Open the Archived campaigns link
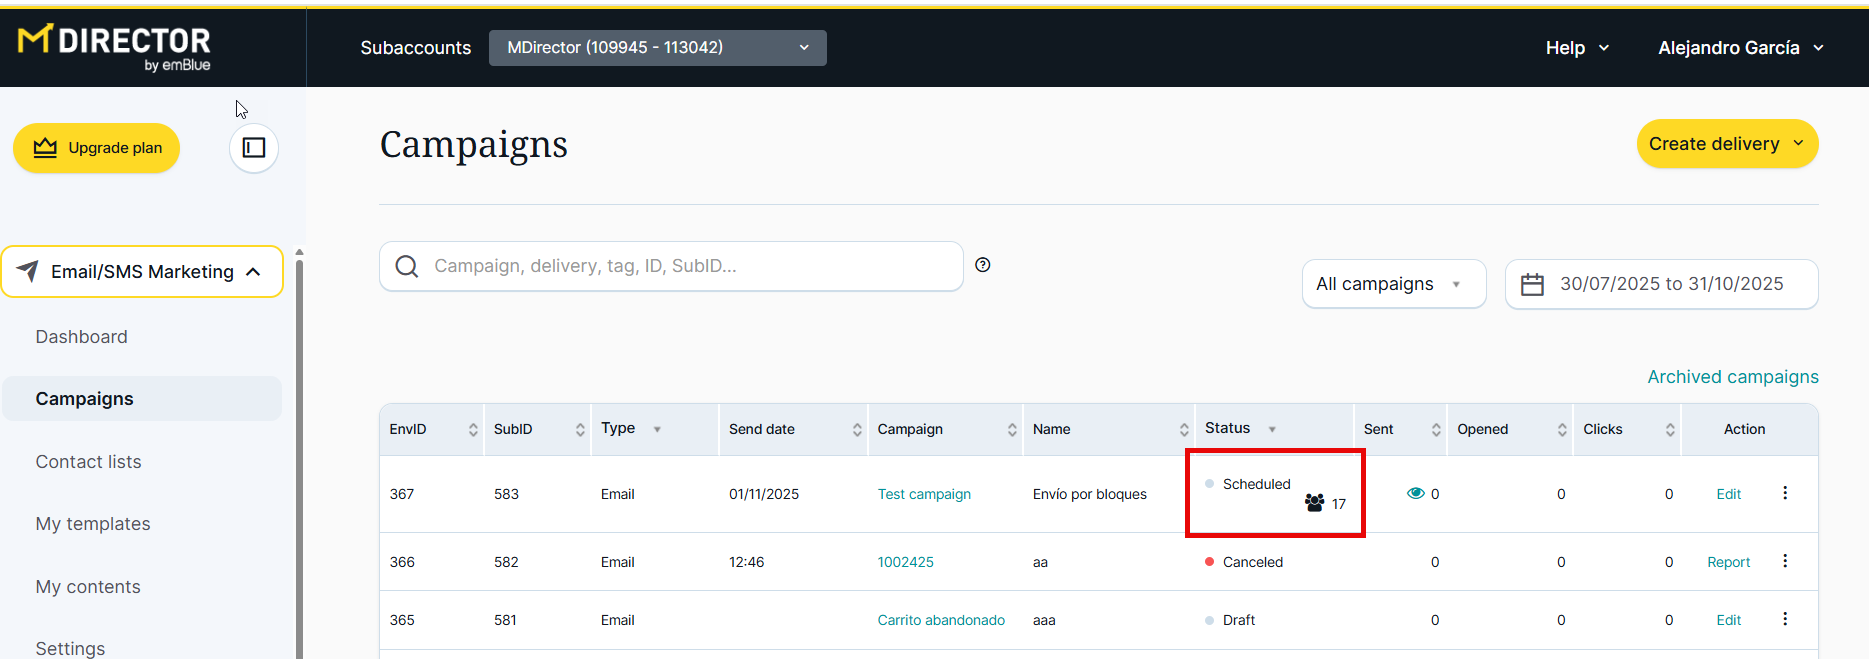 click(1732, 377)
